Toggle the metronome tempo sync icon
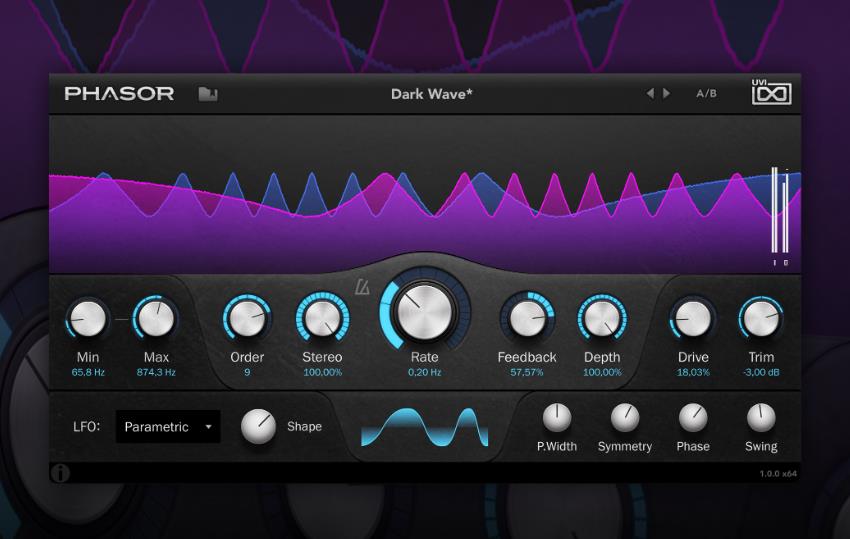This screenshot has height=539, width=850. (x=362, y=287)
